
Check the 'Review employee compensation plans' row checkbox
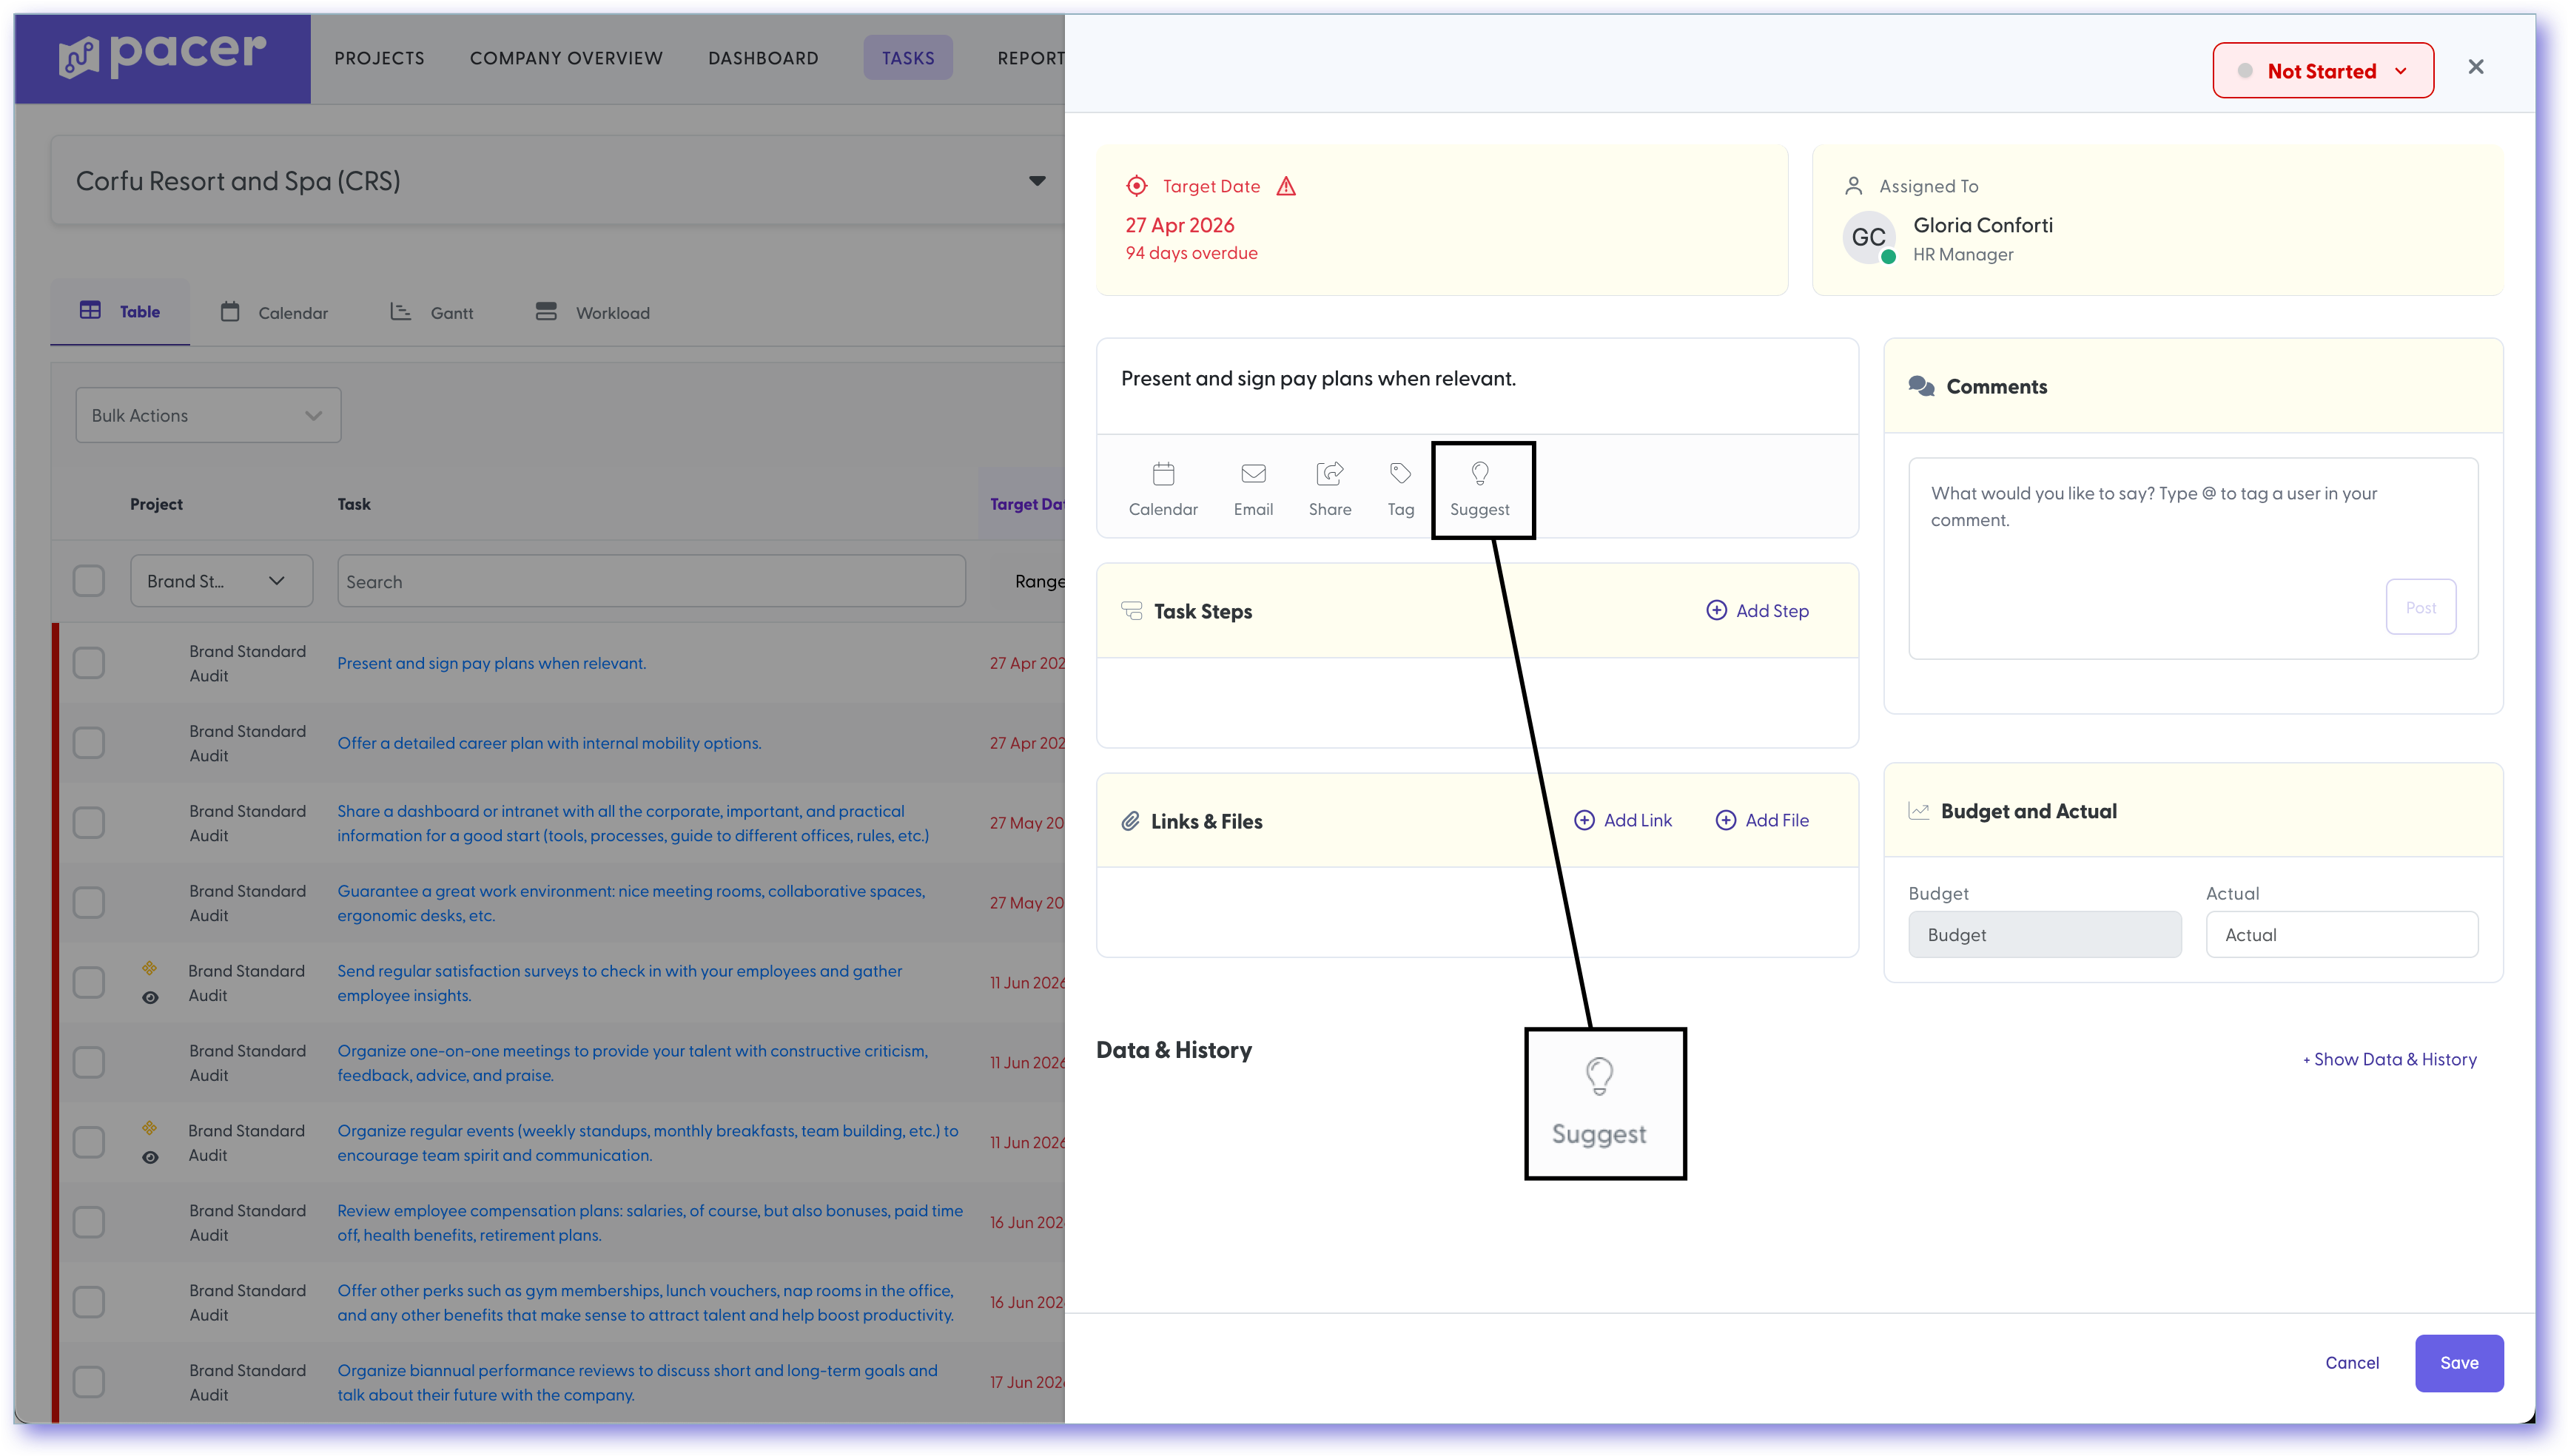pos(88,1222)
